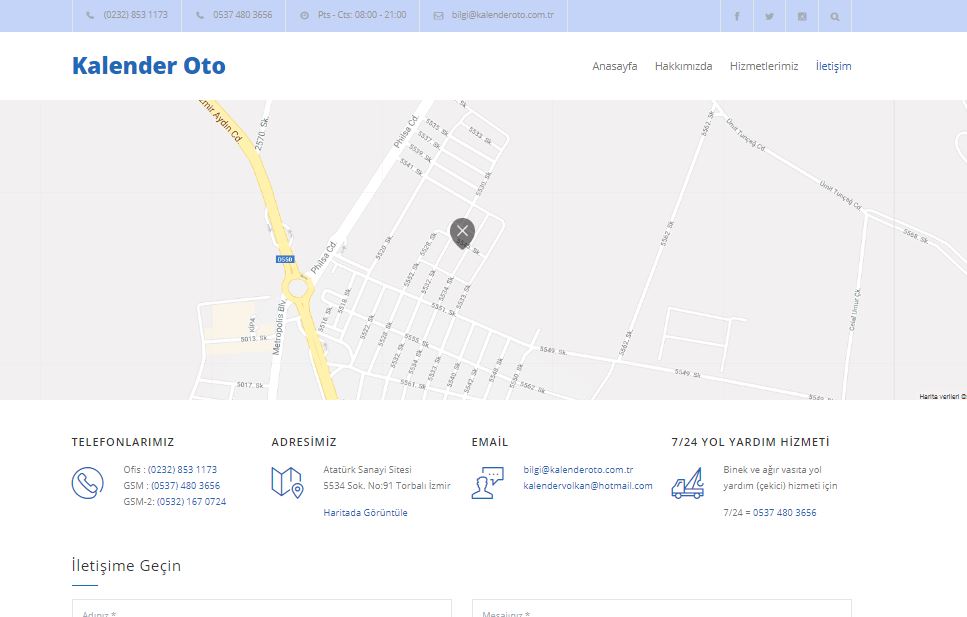Viewport: 967px width, 617px height.
Task: Click the 7/24 Yol Yardım Hizmeti heading
Action: point(751,442)
